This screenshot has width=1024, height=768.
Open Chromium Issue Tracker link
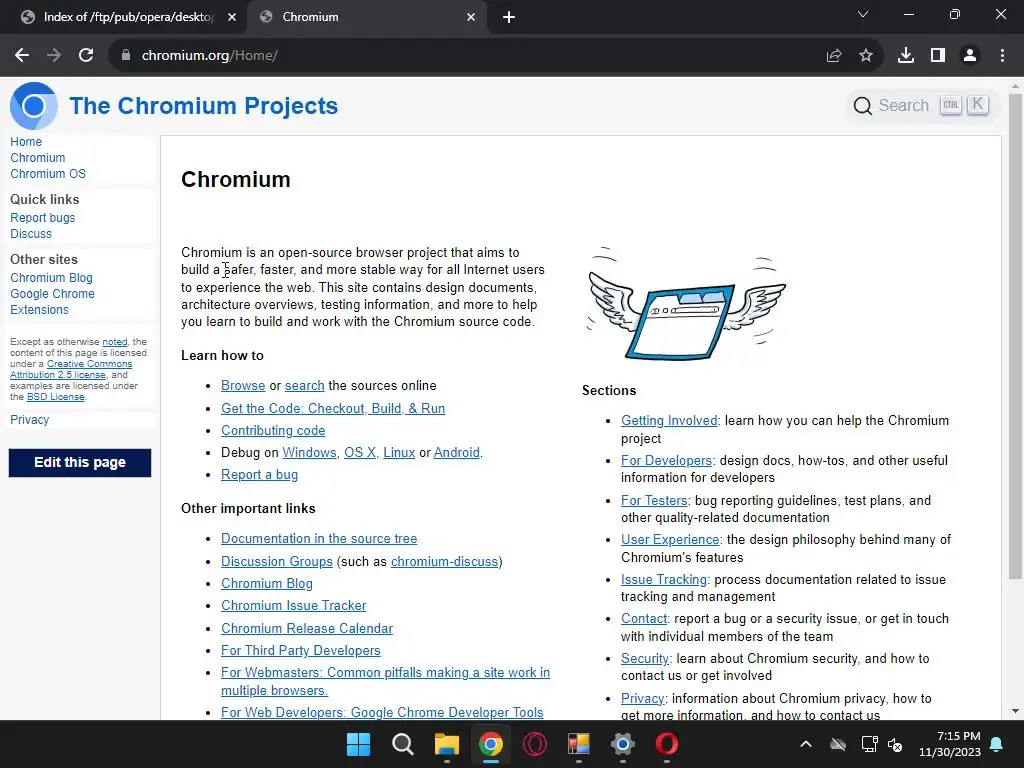293,605
